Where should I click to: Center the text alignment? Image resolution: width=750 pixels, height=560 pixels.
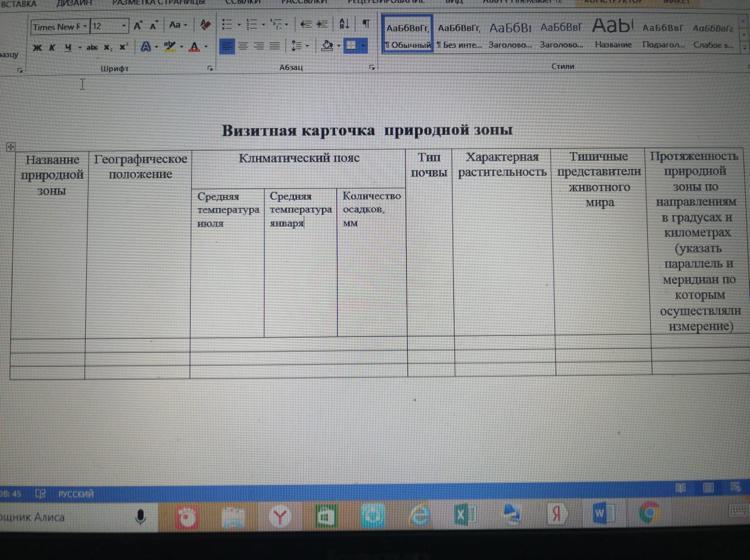(243, 46)
